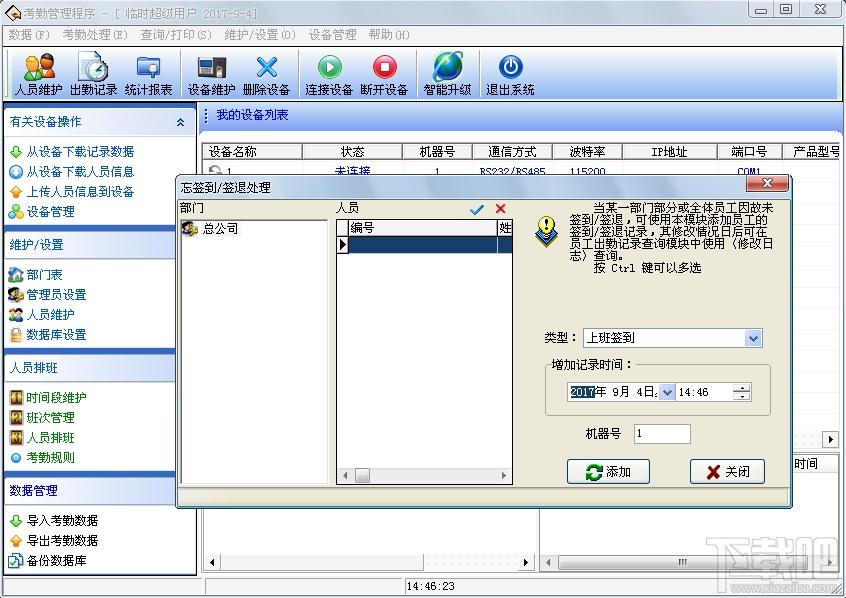
Task: Click 波特率 column header
Action: pos(588,152)
